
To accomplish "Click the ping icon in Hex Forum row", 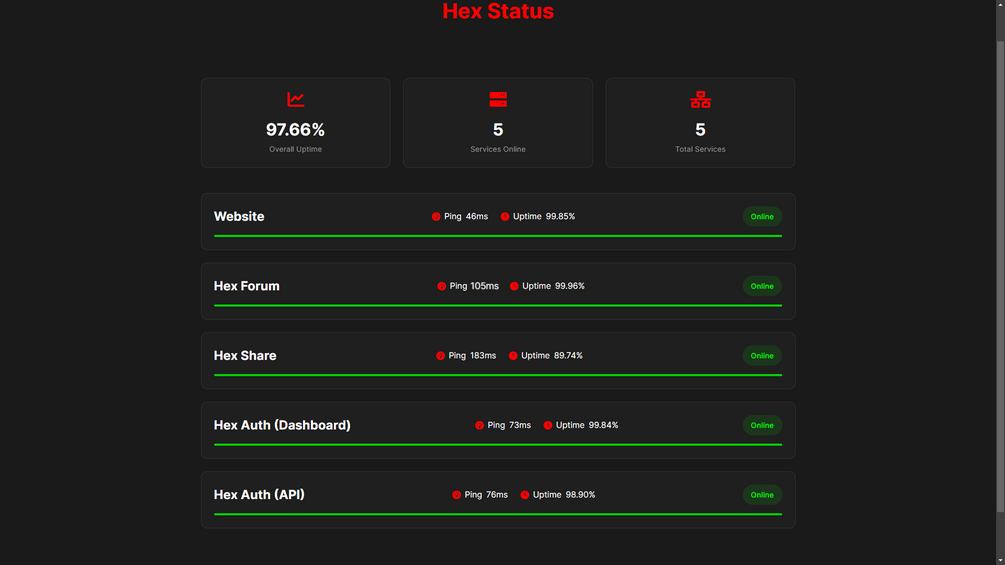I will click(442, 286).
